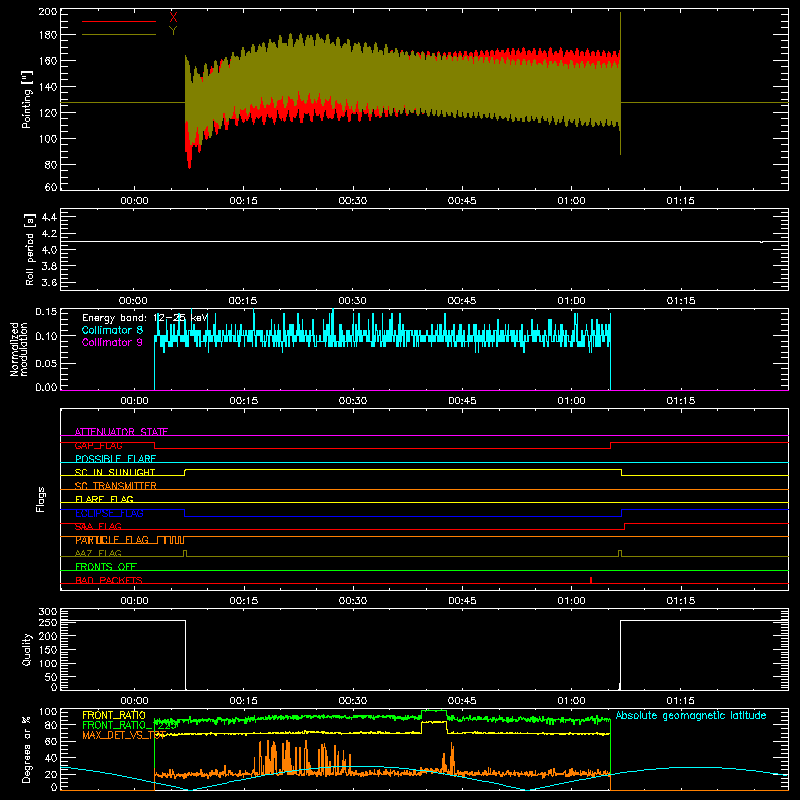This screenshot has height=800, width=800.
Task: Click the 00:45 tick under Normalized modulation plot
Action: pos(462,401)
